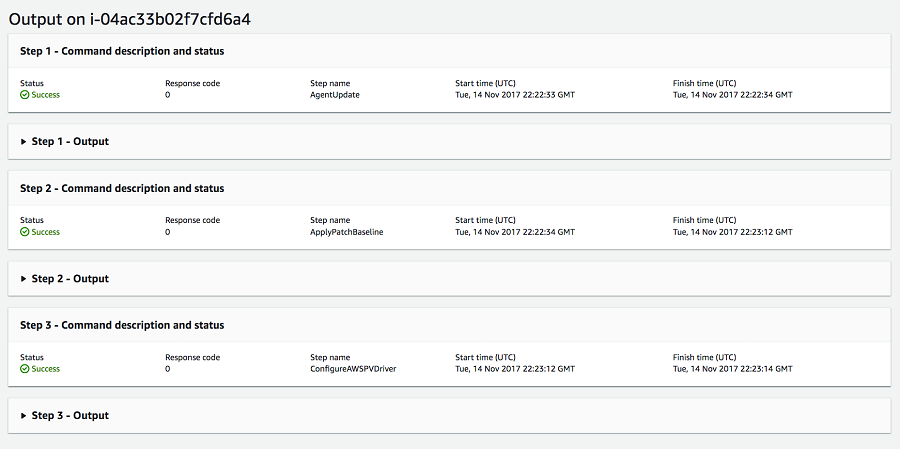Select the ConfigureAWSPVDriver step name

(x=355, y=369)
